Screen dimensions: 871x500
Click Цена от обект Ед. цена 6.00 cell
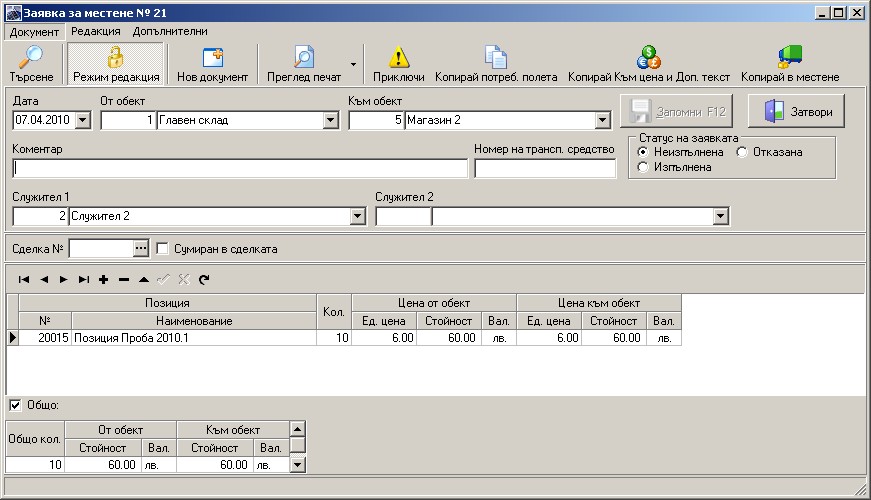tap(384, 337)
